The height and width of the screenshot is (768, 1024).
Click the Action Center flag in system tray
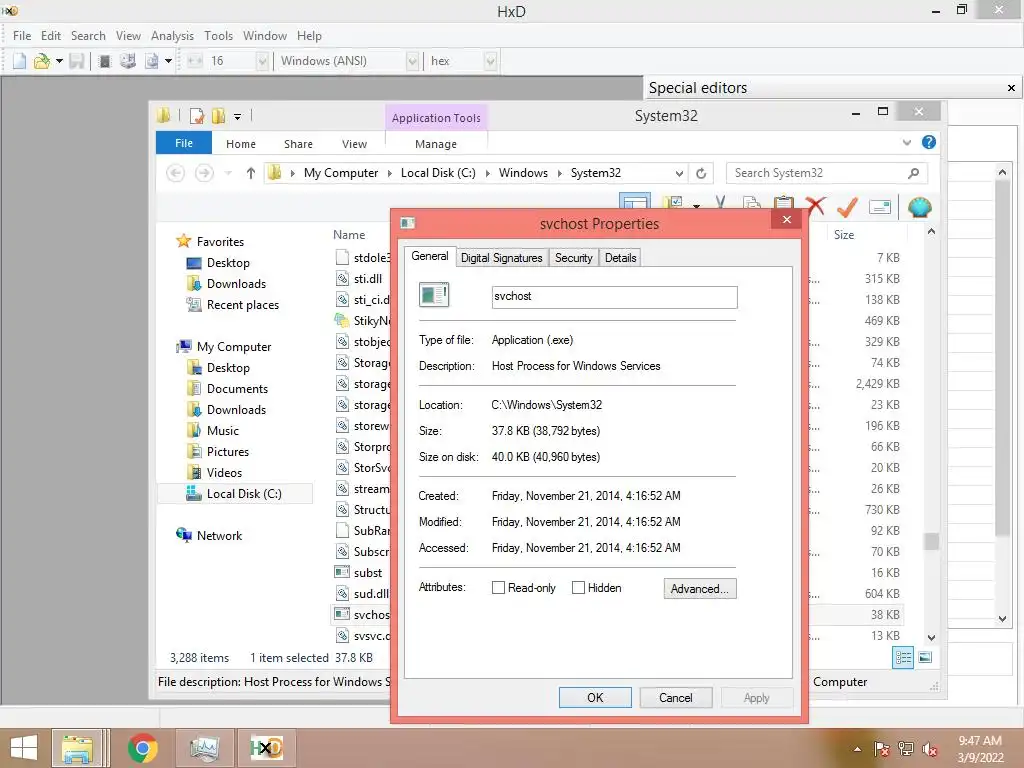click(x=882, y=749)
